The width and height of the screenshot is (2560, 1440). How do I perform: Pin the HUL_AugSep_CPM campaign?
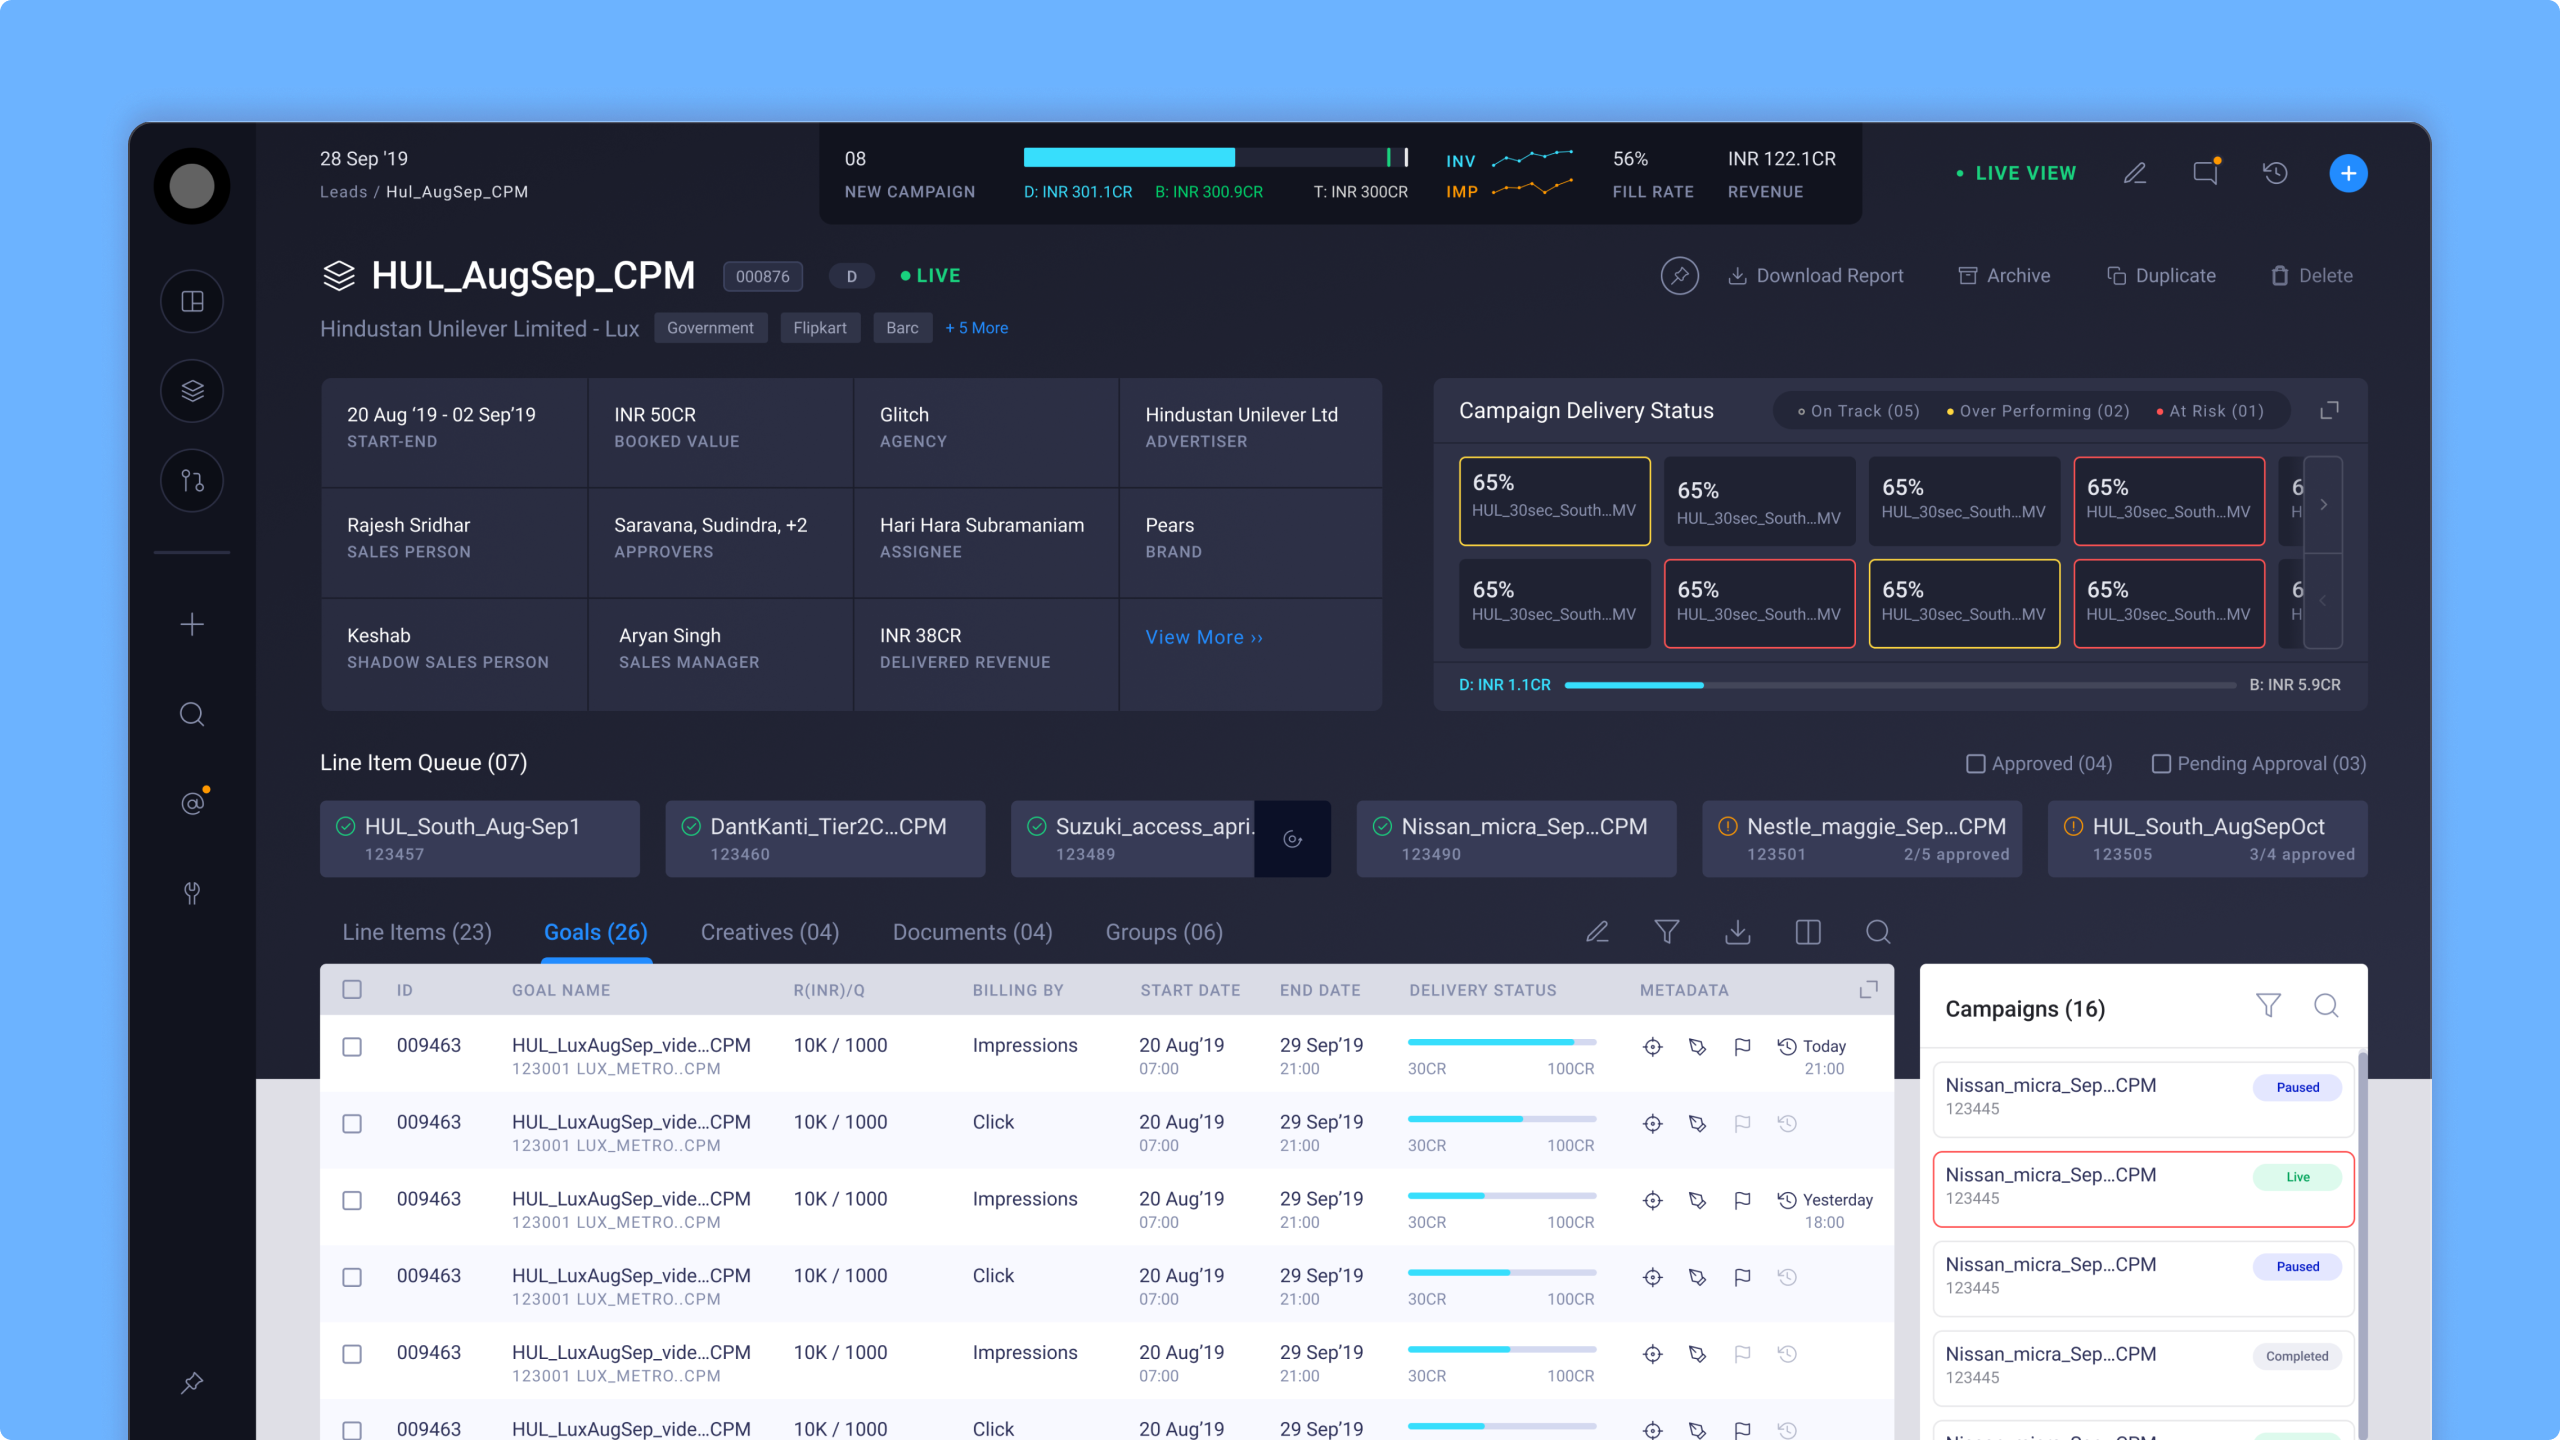1680,275
